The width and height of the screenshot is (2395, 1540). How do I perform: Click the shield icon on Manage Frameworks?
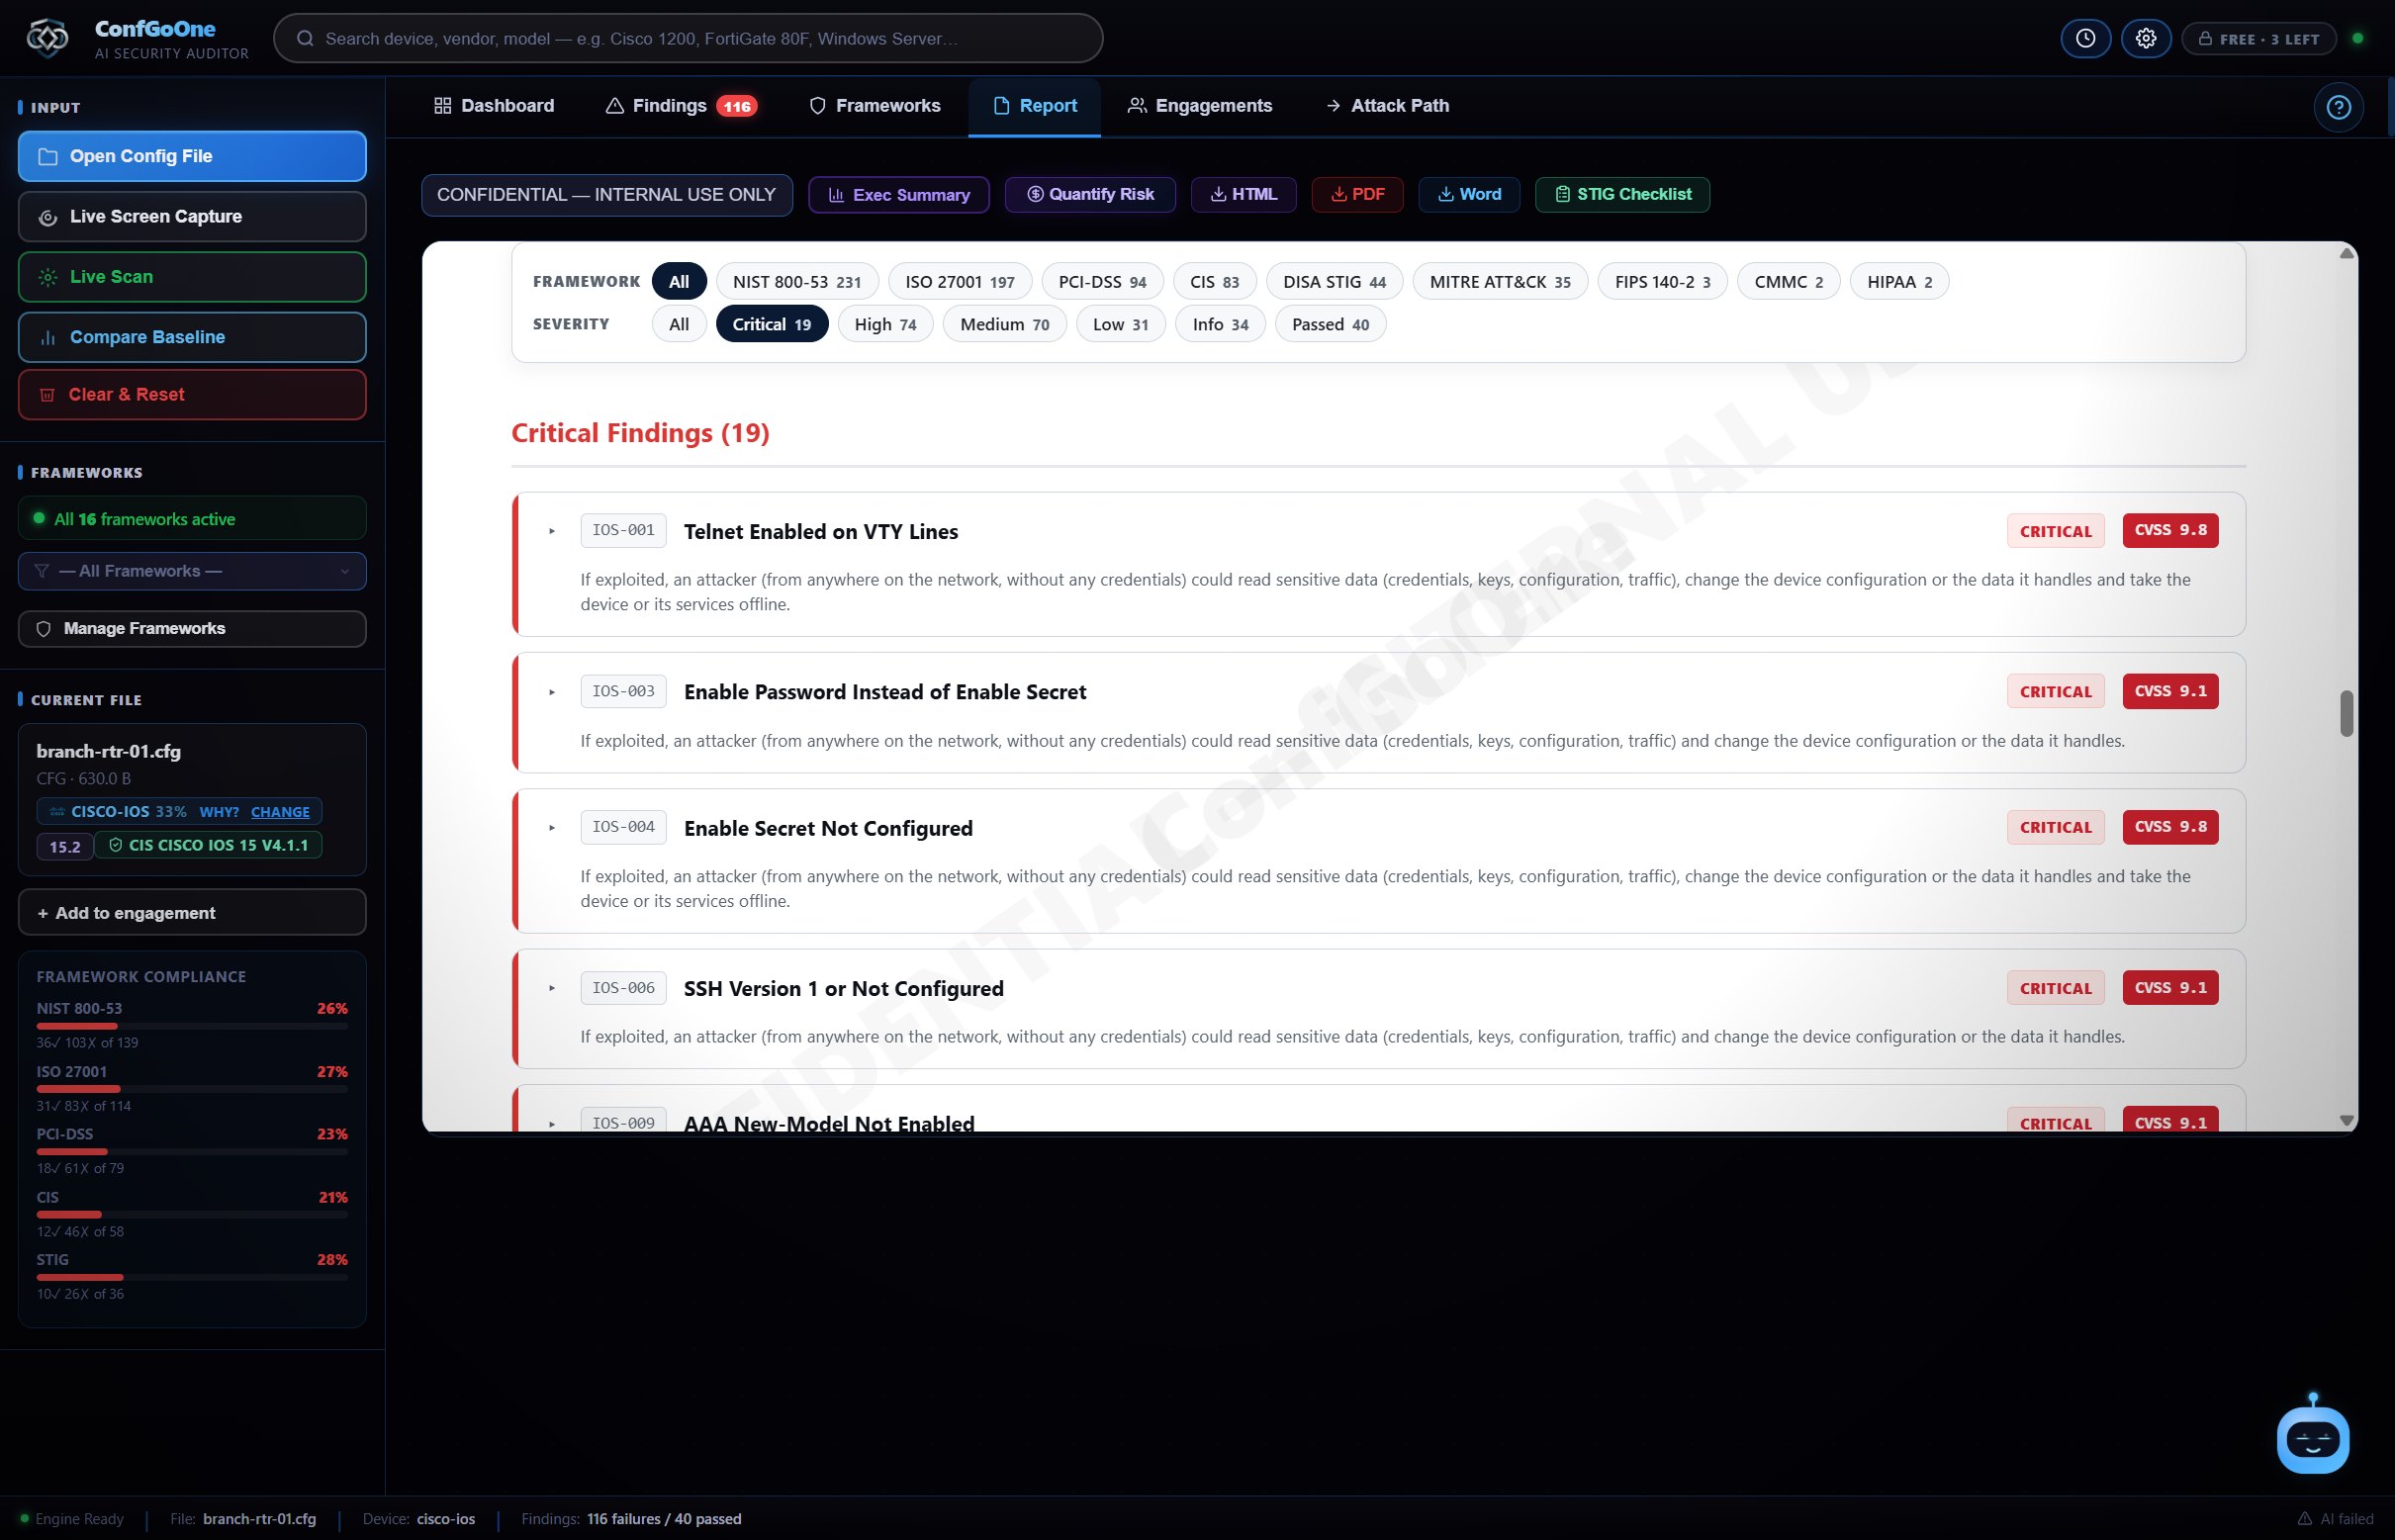click(x=43, y=629)
